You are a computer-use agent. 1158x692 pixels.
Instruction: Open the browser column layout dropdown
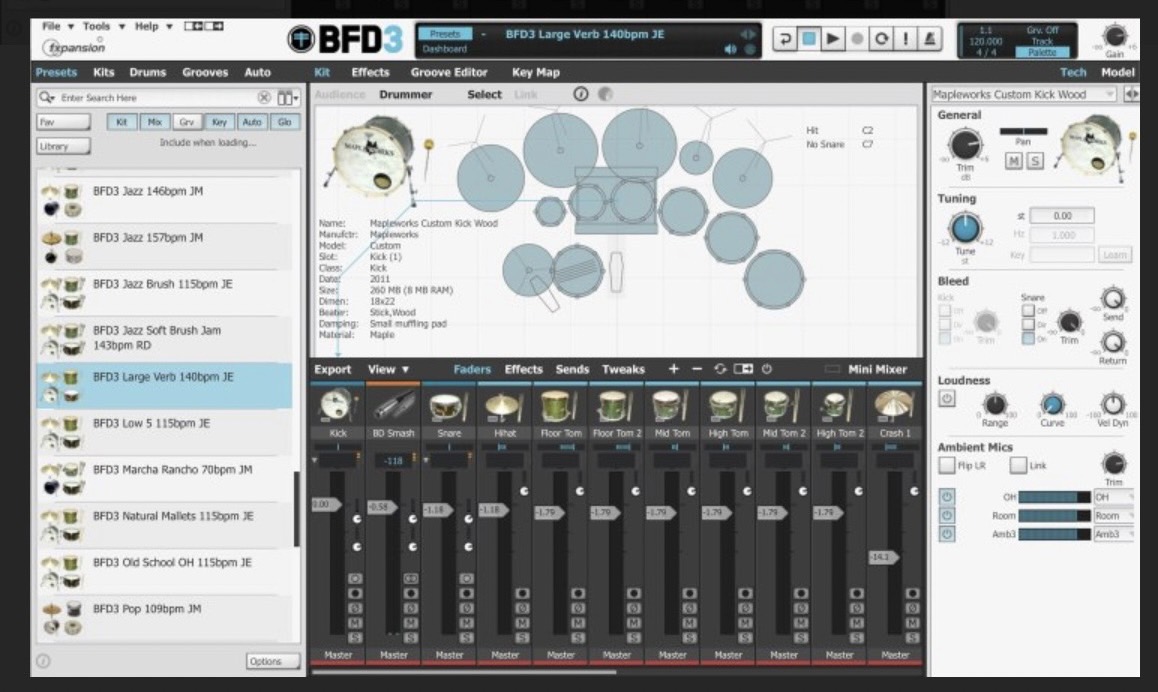coord(287,97)
